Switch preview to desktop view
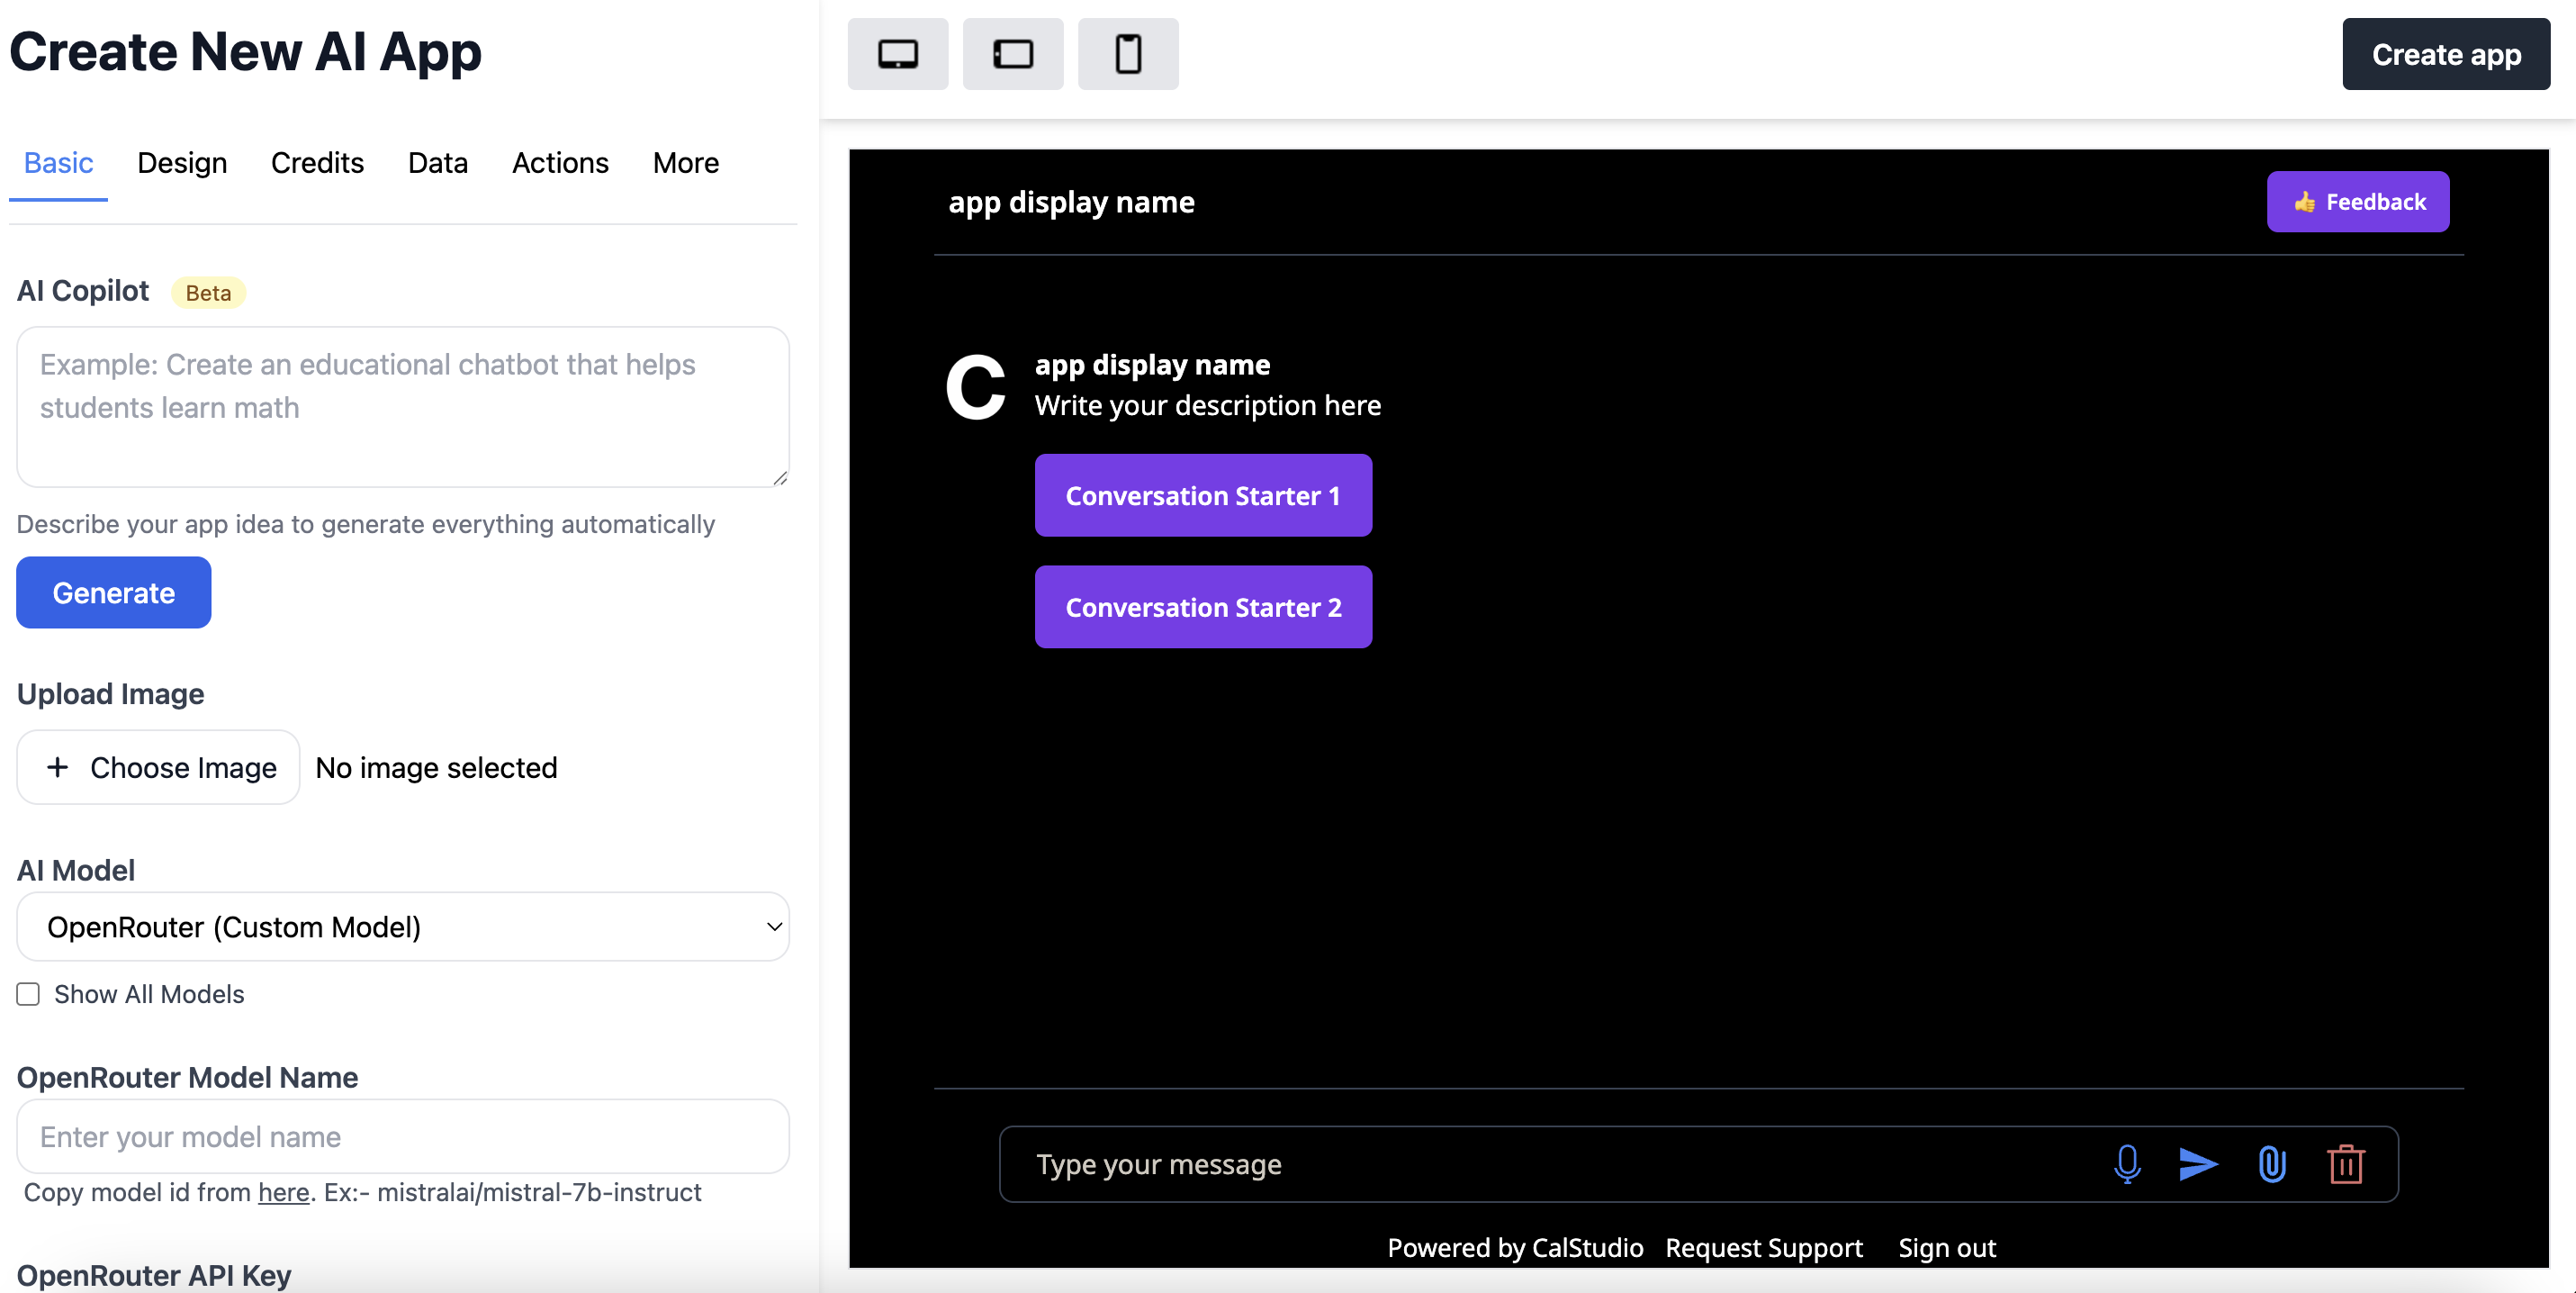The image size is (2576, 1293). (897, 54)
